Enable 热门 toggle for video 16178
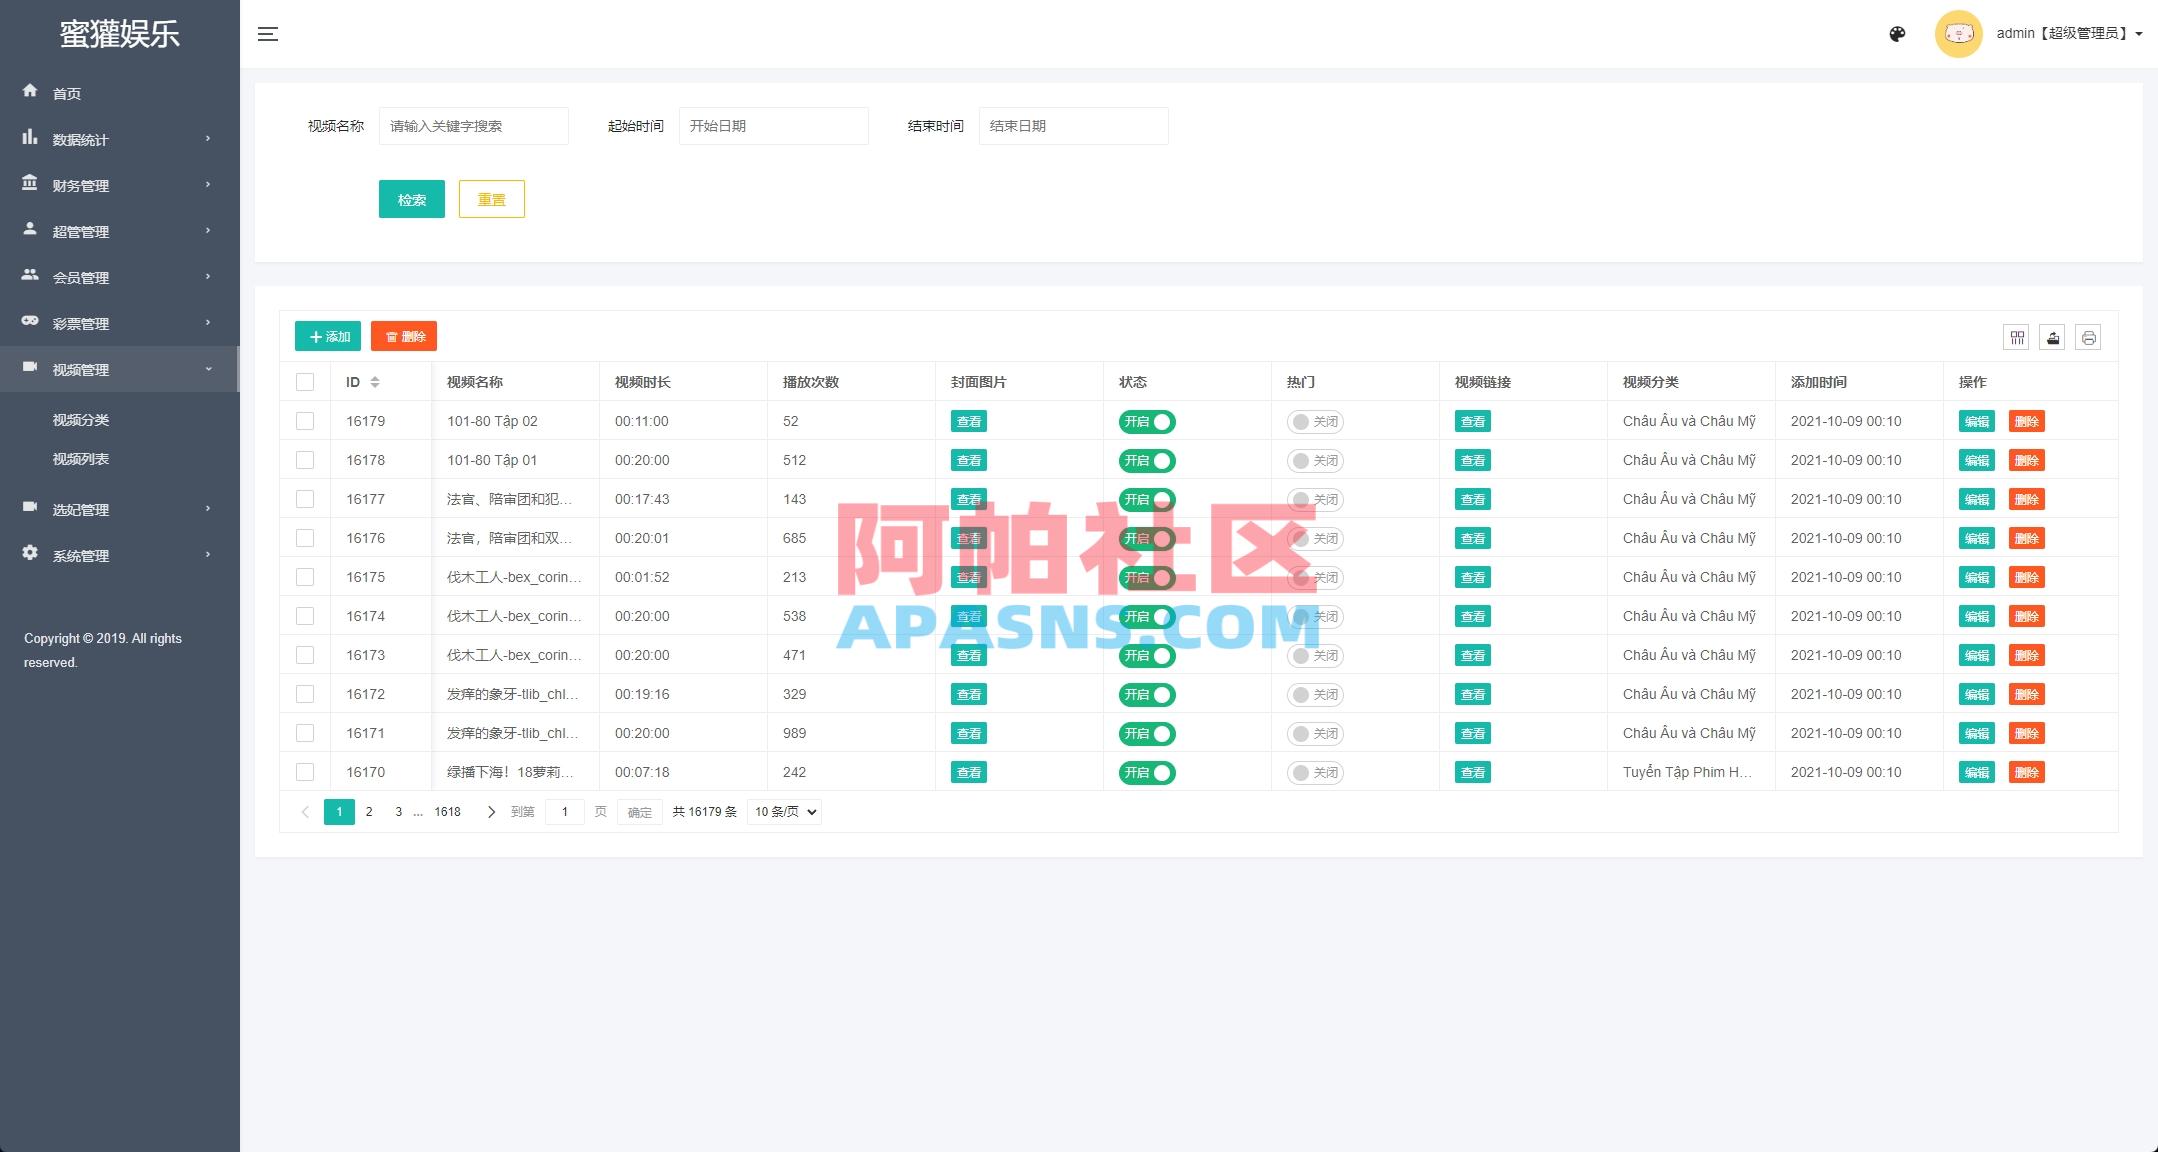The image size is (2158, 1152). click(x=1314, y=460)
